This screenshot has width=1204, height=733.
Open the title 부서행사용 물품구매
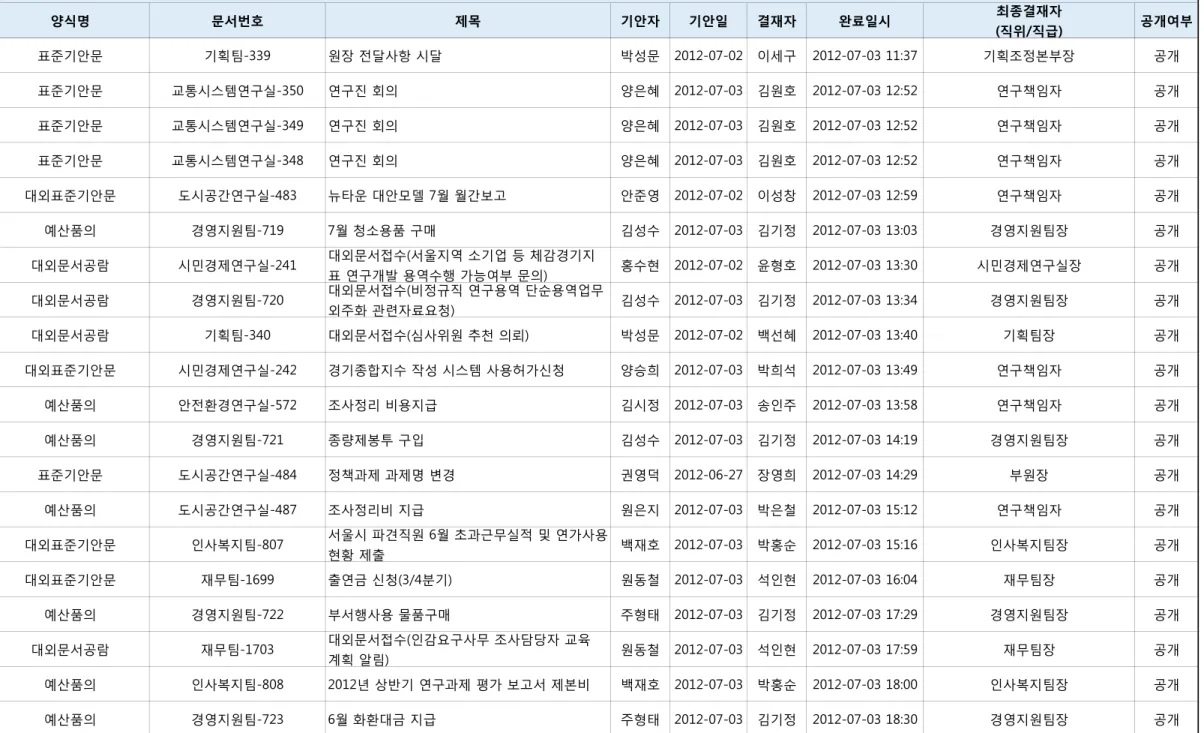(x=388, y=616)
